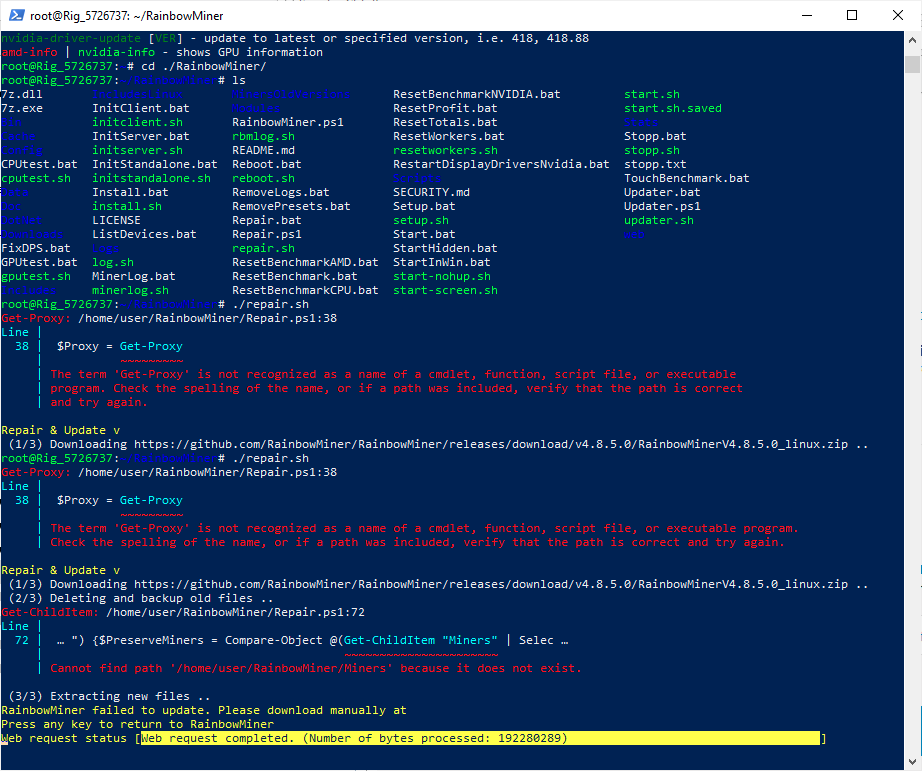Viewport: 922px width, 771px height.
Task: Select setup.sh in the listing
Action: (x=420, y=220)
